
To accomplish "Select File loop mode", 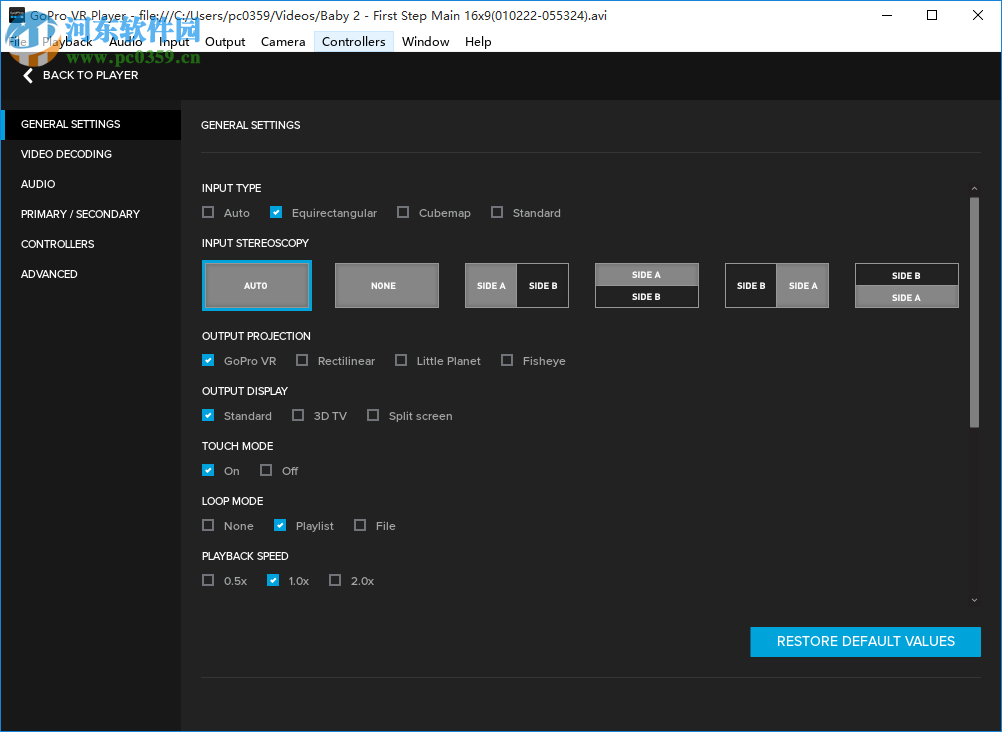I will (x=359, y=525).
